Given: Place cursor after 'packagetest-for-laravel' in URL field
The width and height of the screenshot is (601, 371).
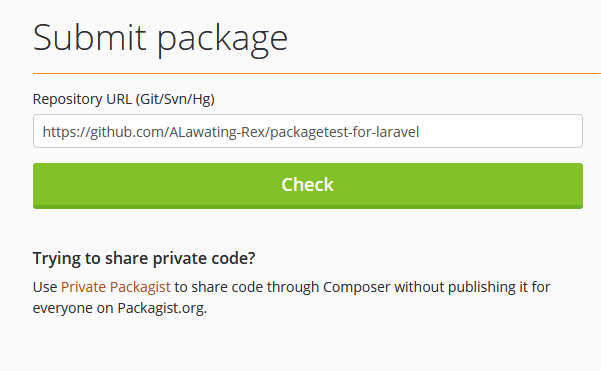Looking at the screenshot, I should (420, 132).
